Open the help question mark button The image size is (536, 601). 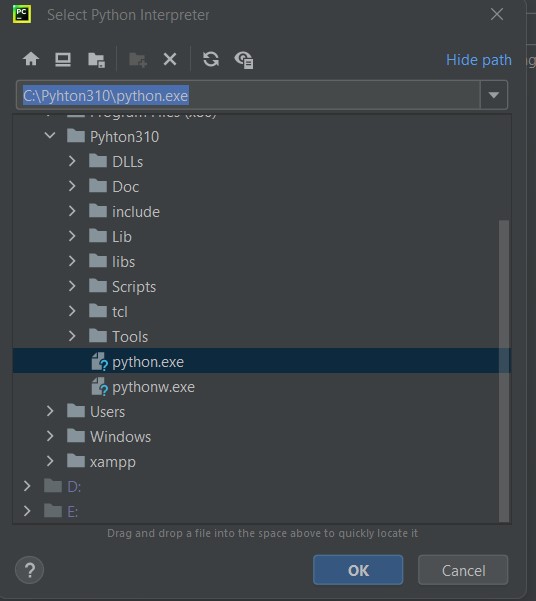point(30,570)
